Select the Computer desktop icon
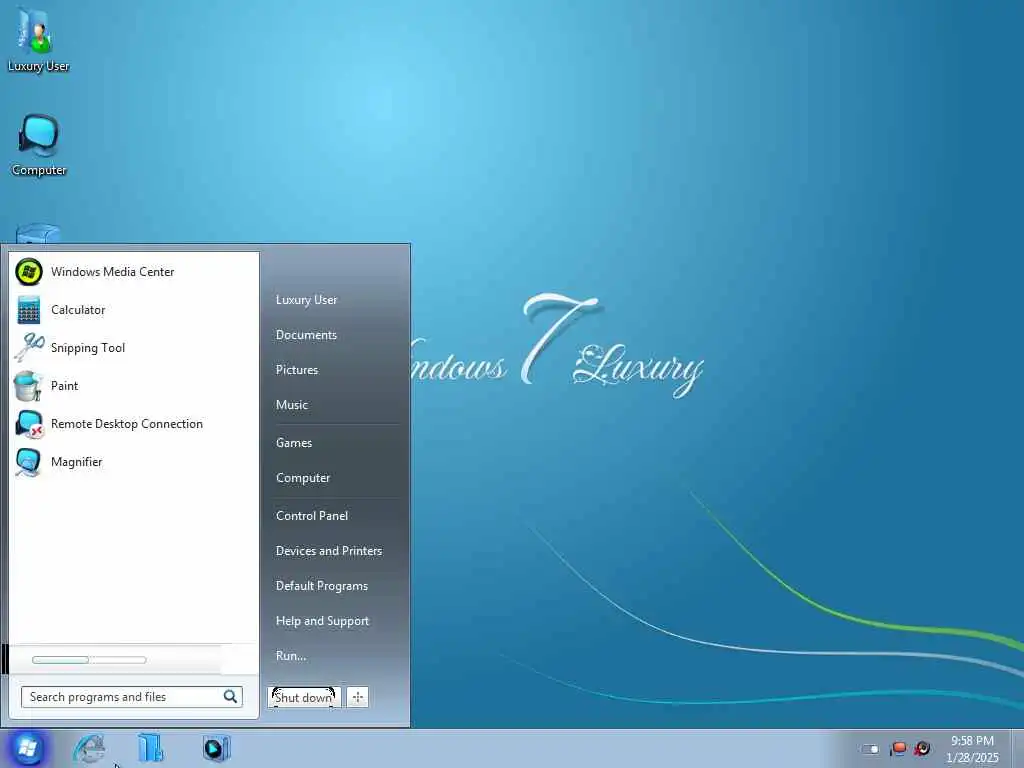 coord(39,145)
